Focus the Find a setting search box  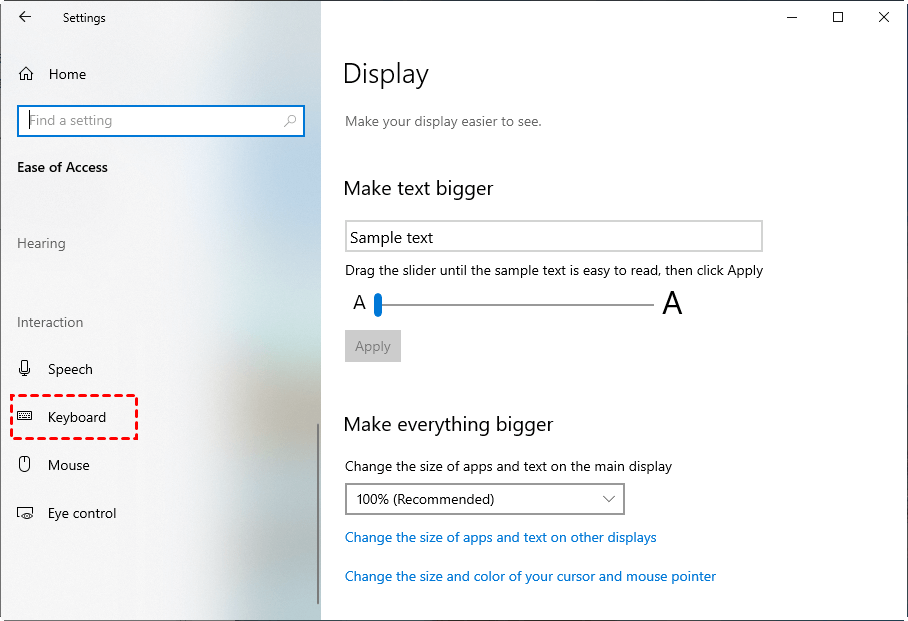pyautogui.click(x=160, y=120)
